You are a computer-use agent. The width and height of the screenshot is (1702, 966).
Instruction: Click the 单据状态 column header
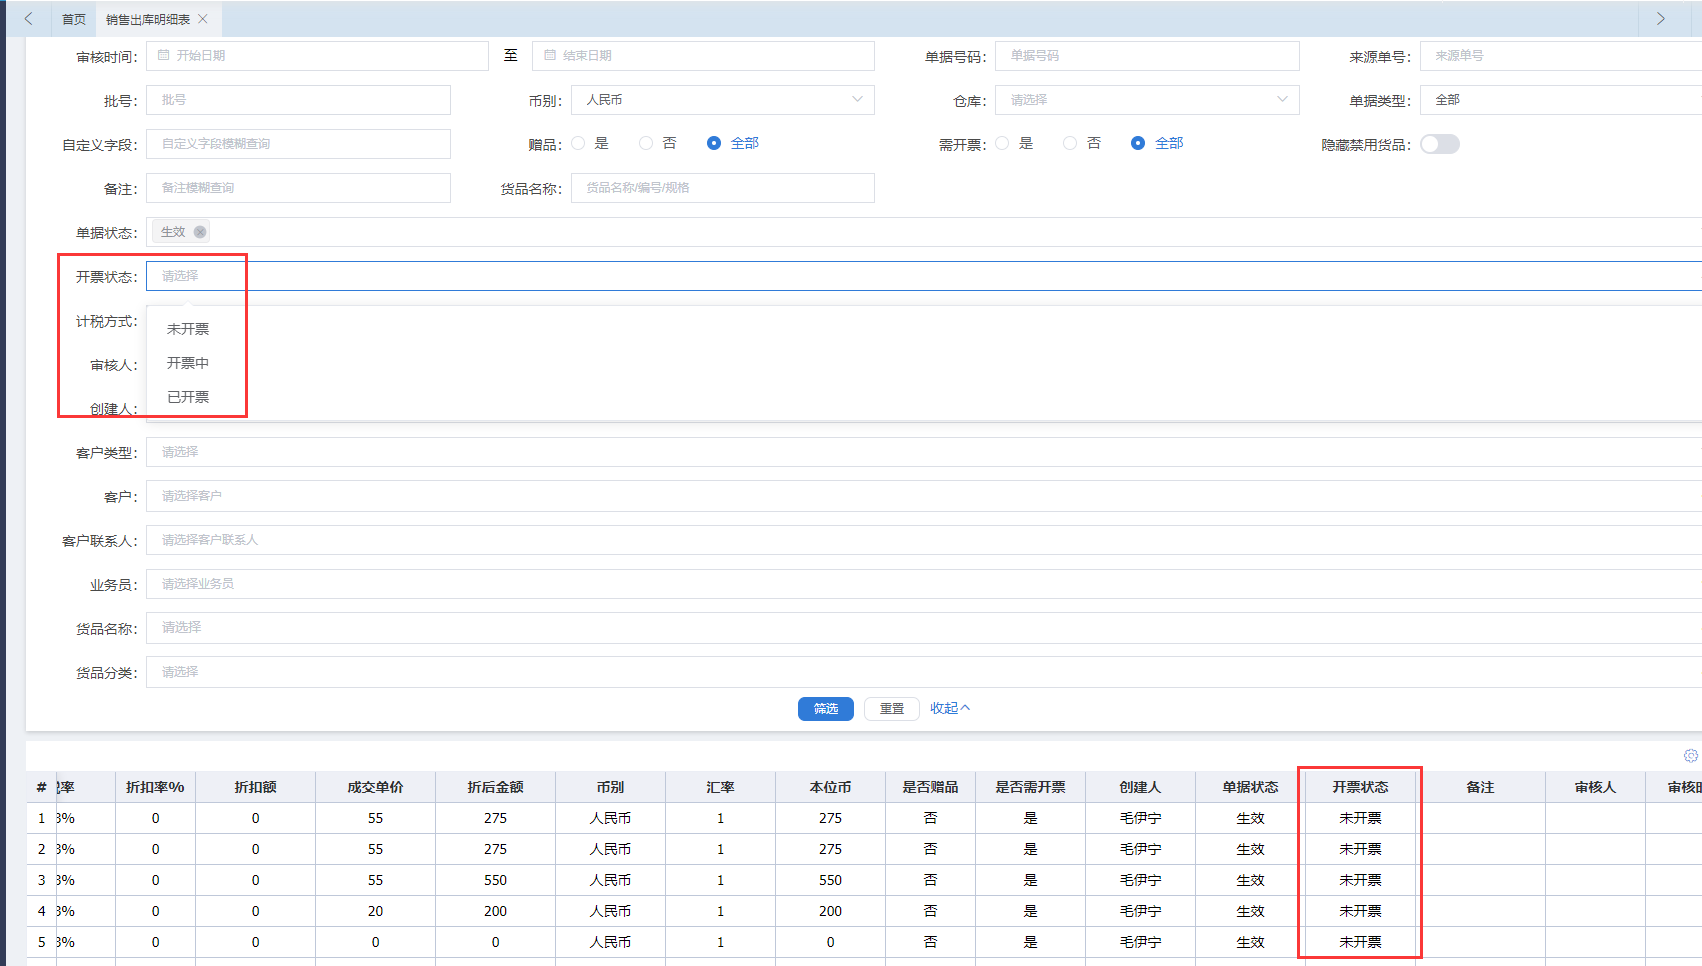[1250, 787]
